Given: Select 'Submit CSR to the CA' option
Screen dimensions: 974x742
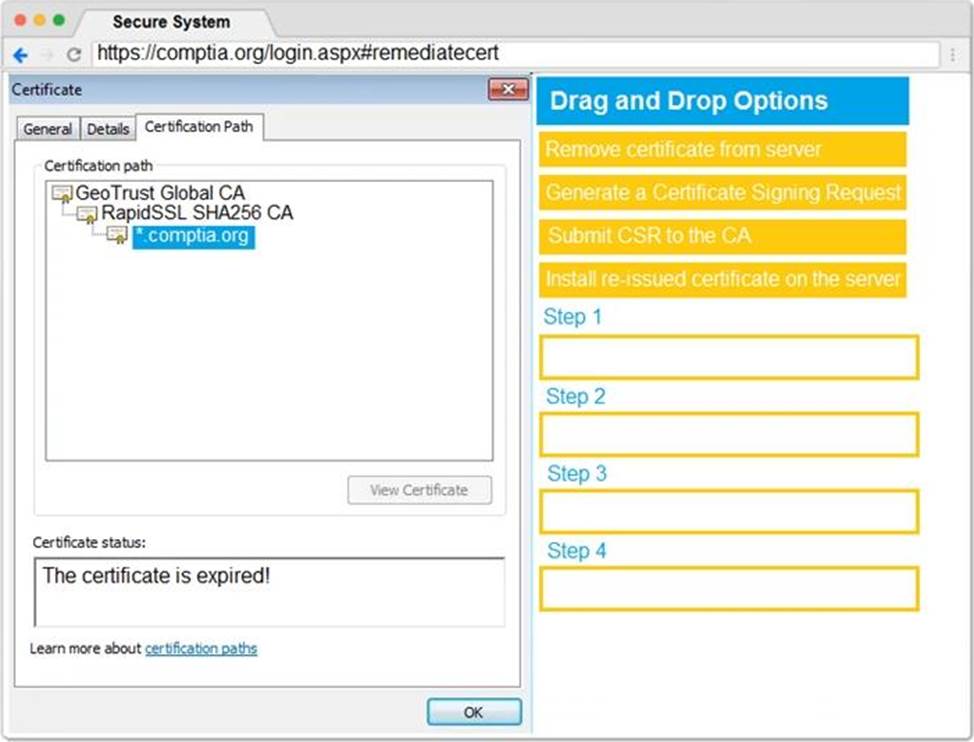Looking at the screenshot, I should coord(722,237).
